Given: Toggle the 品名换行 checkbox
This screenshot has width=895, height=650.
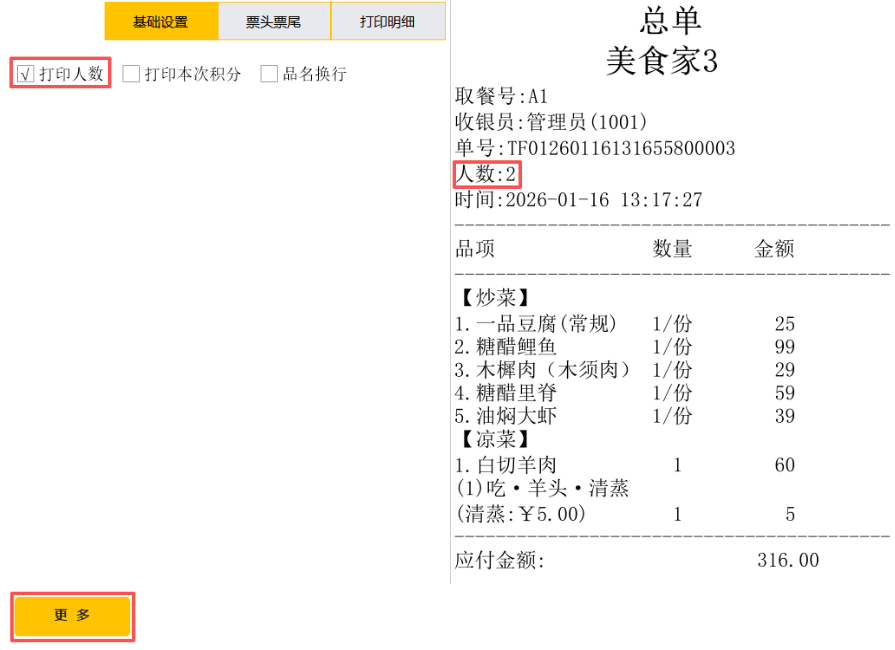Looking at the screenshot, I should click(x=269, y=74).
